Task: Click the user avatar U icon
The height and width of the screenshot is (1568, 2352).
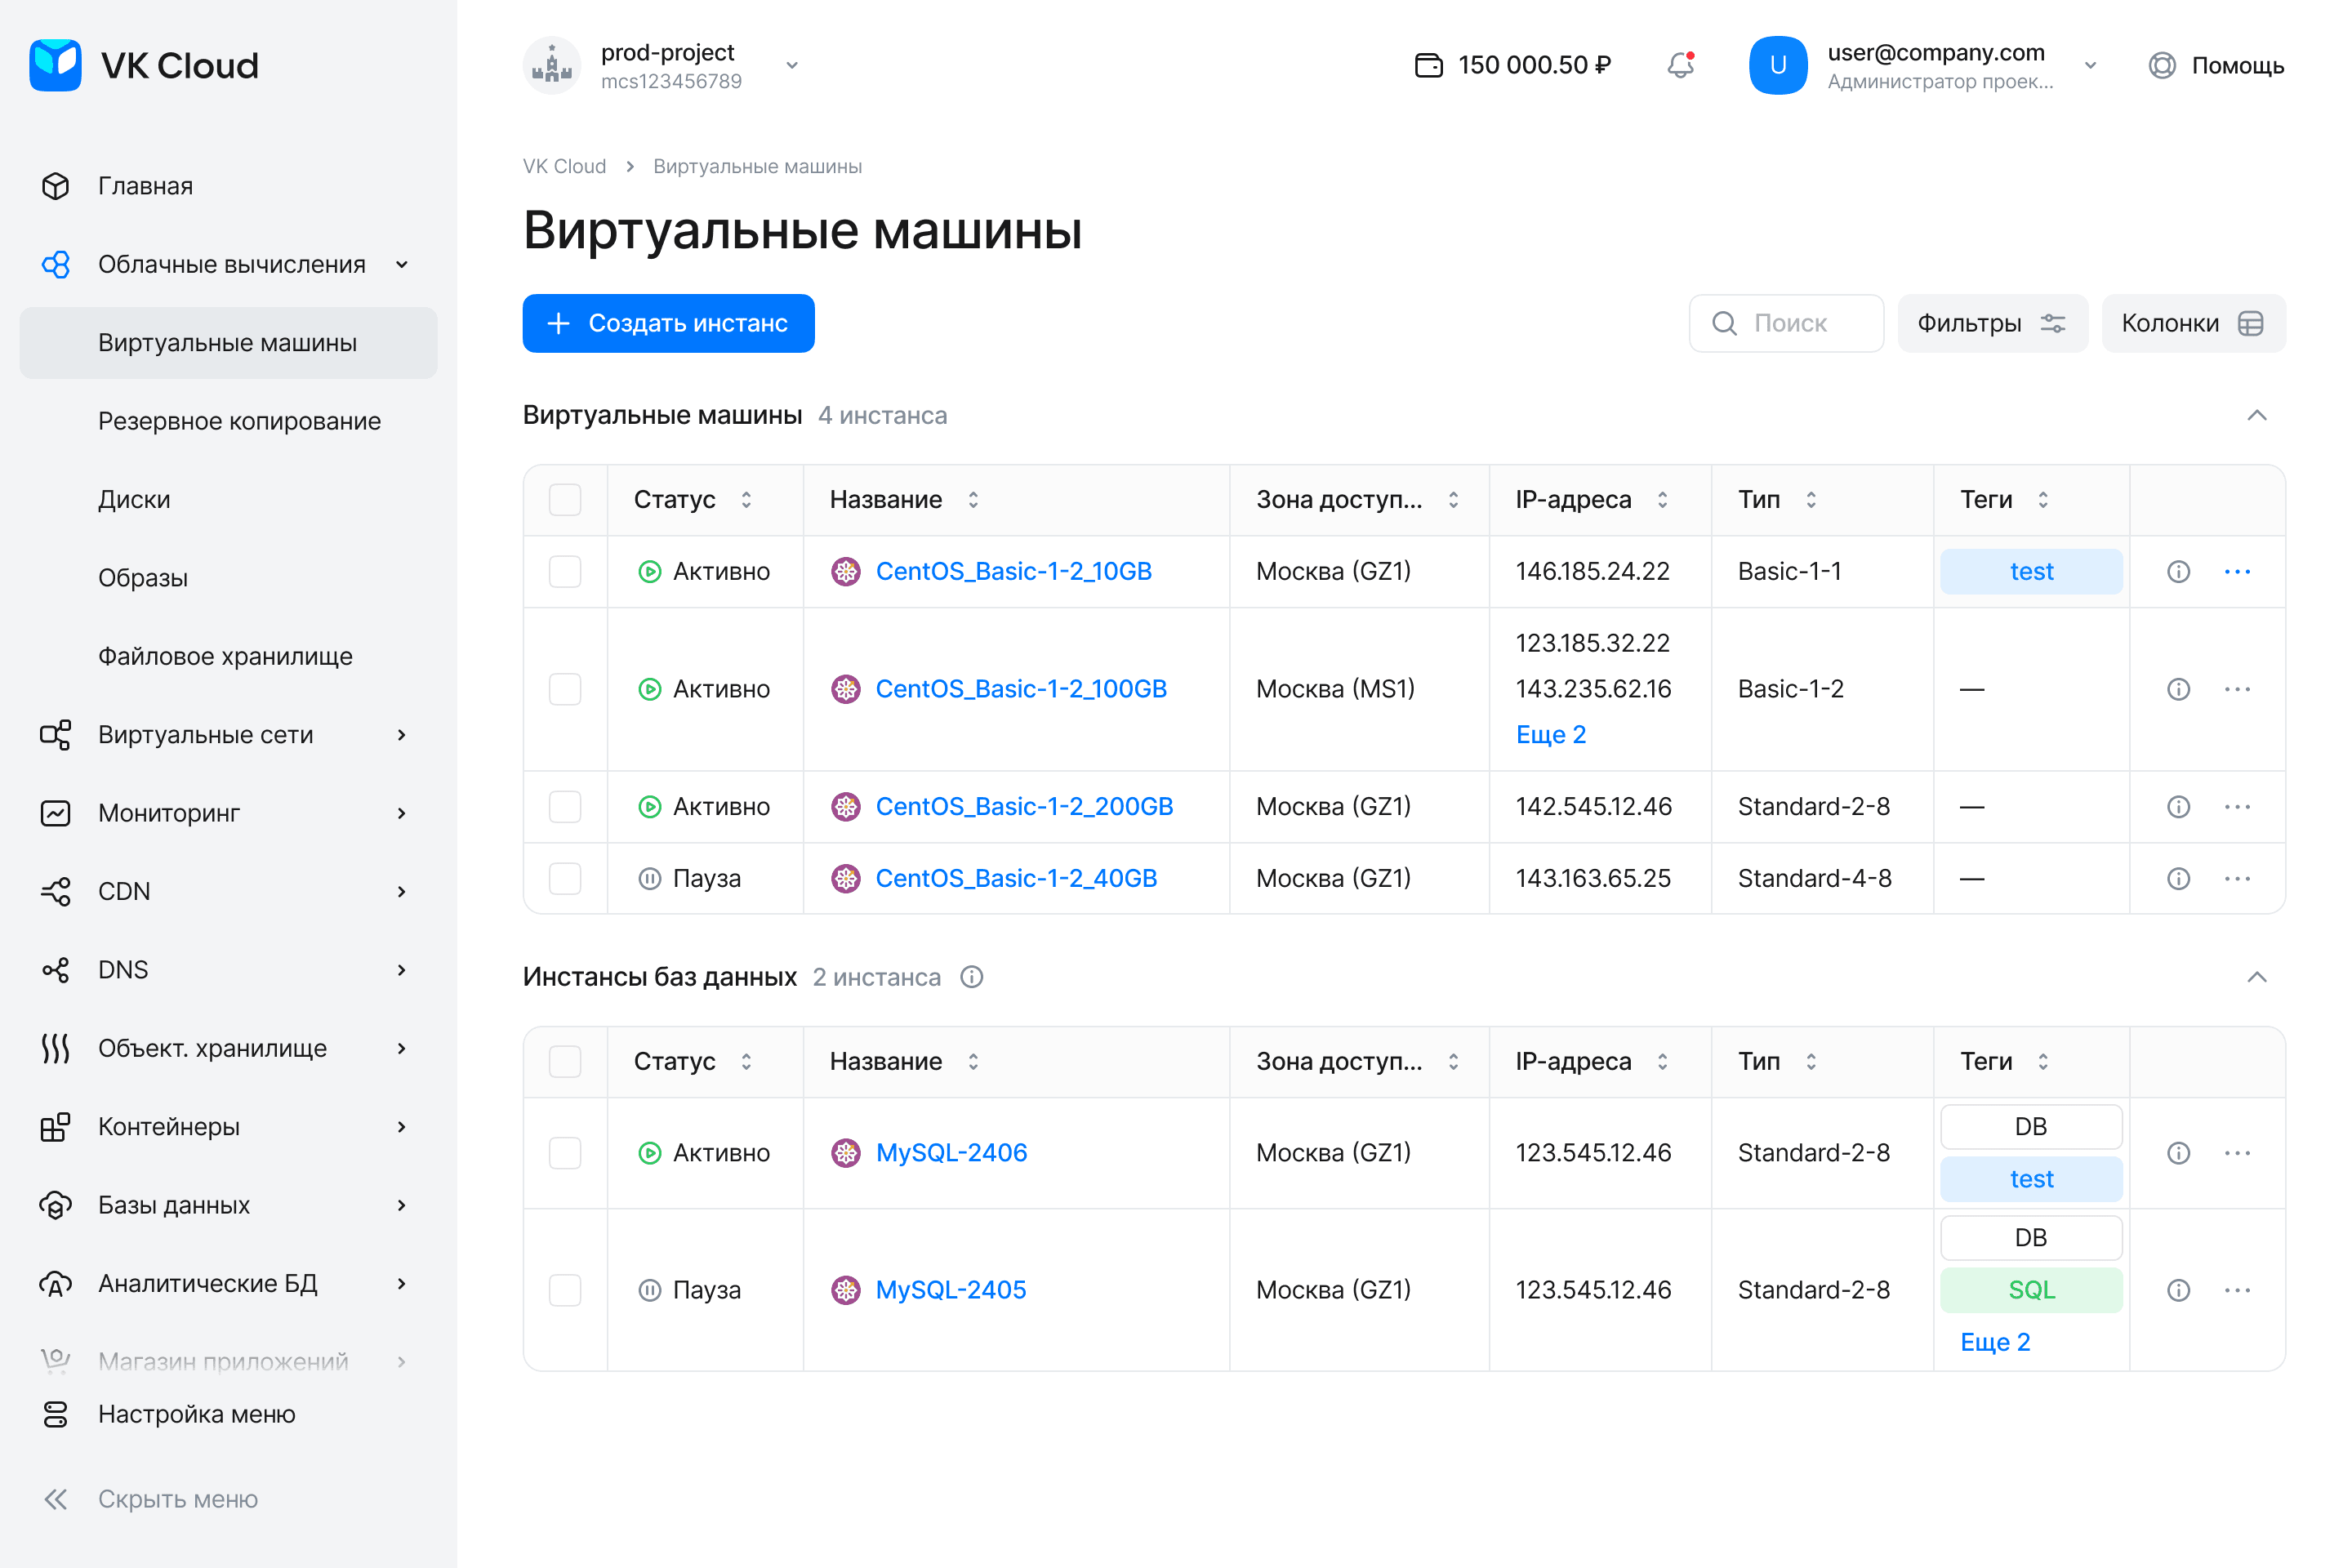Action: pos(1777,65)
